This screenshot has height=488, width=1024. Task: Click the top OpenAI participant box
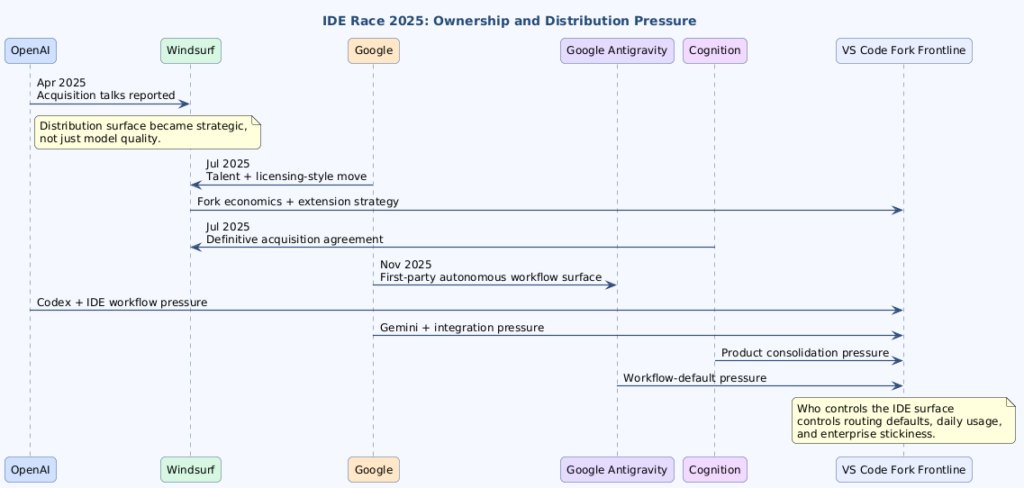click(30, 50)
